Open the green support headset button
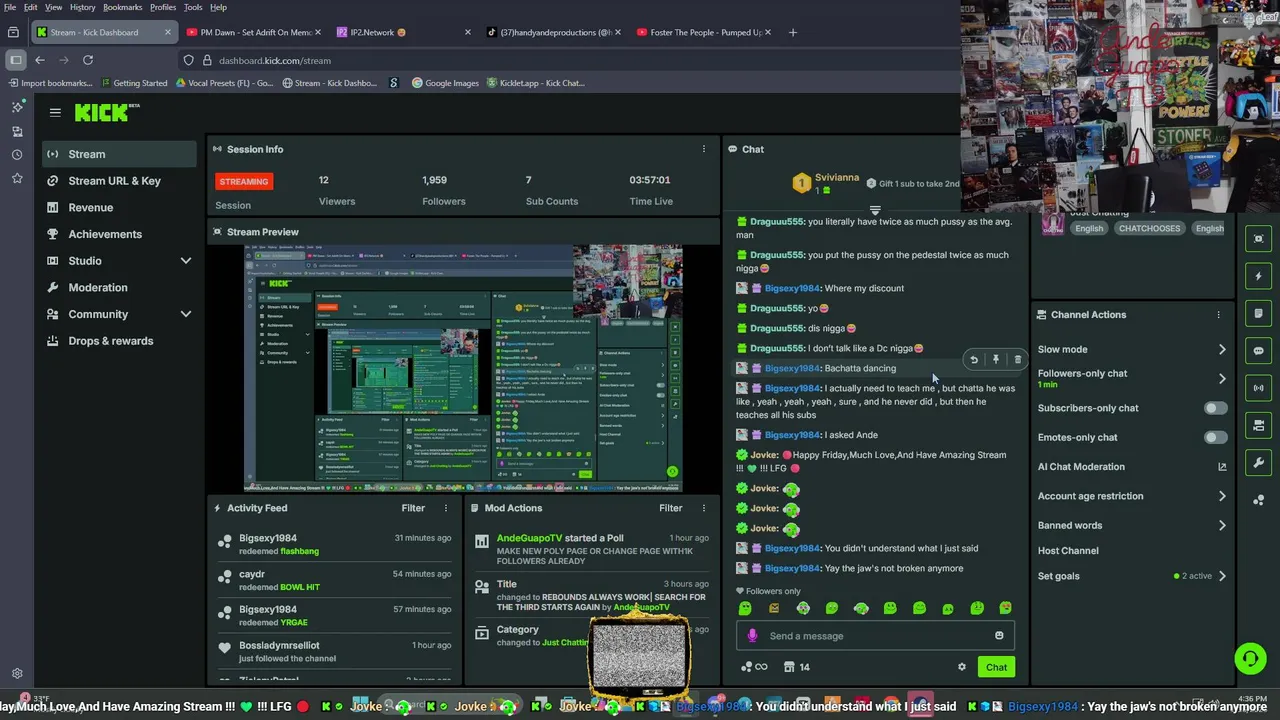 (1249, 659)
